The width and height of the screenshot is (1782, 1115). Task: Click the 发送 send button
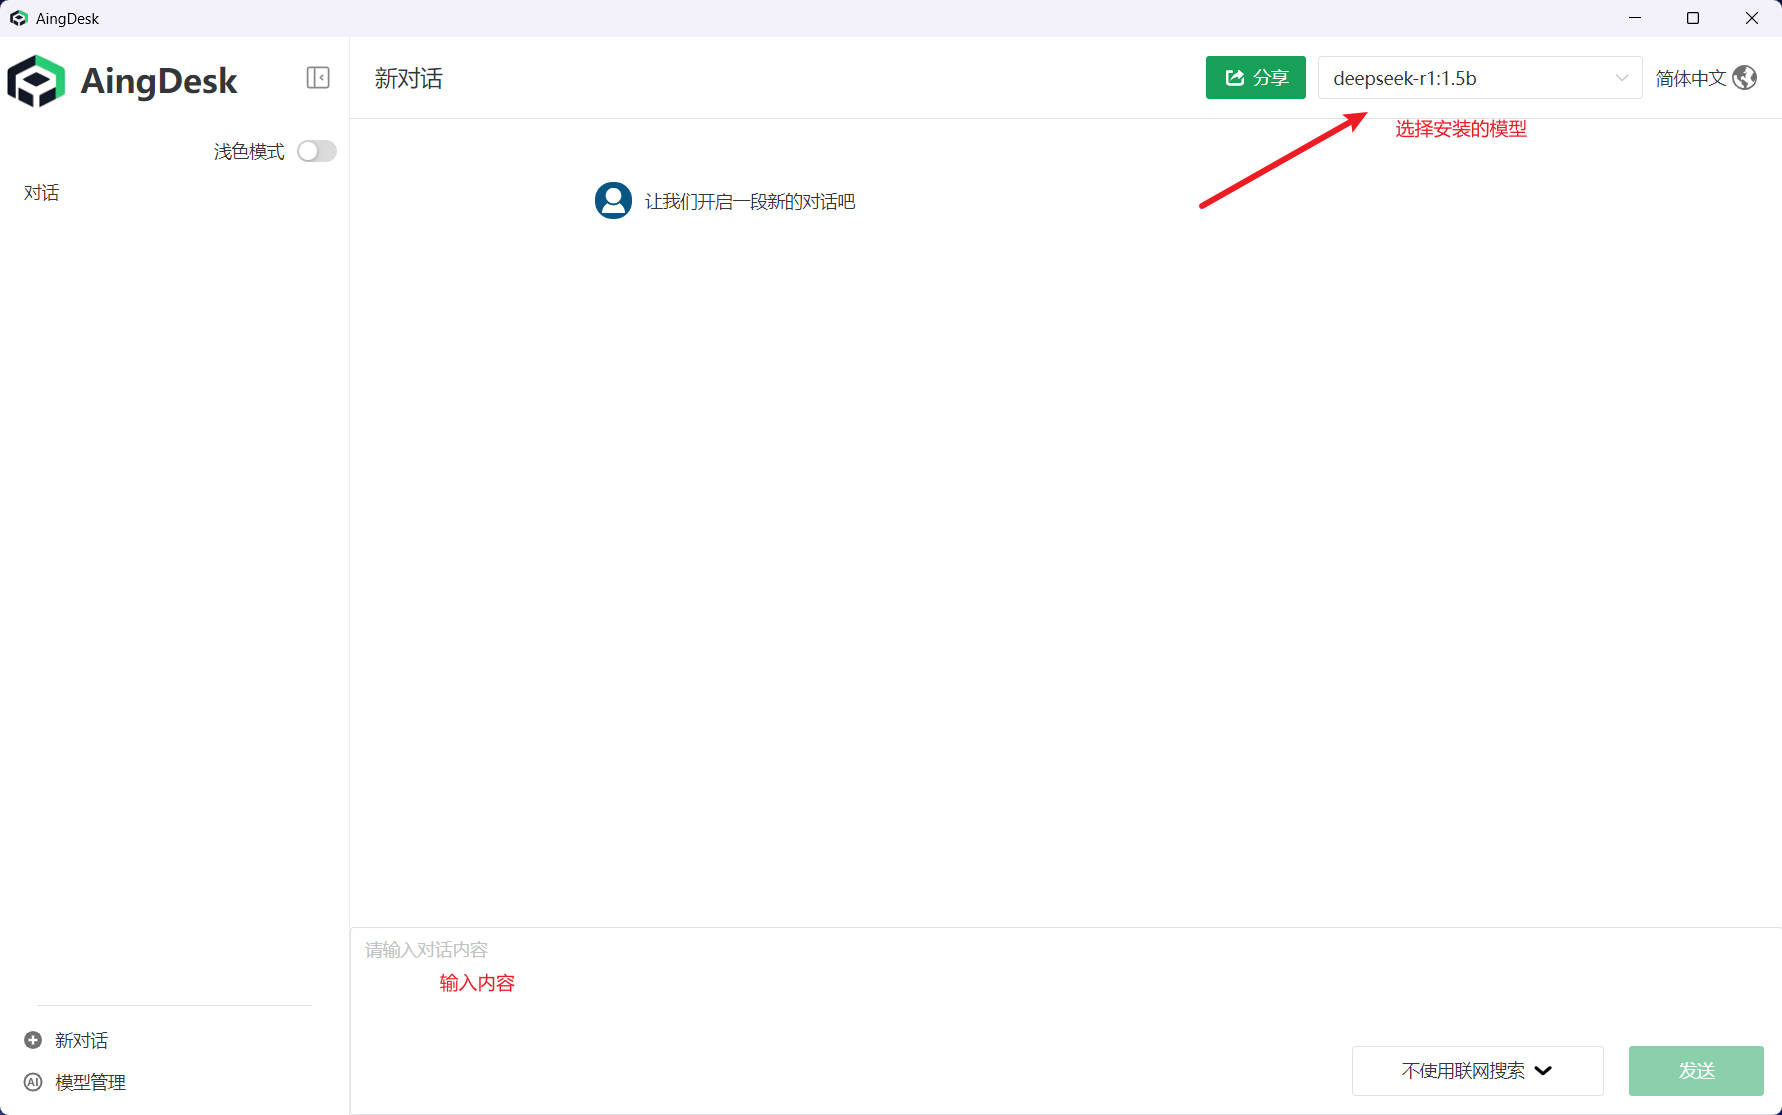[x=1696, y=1071]
